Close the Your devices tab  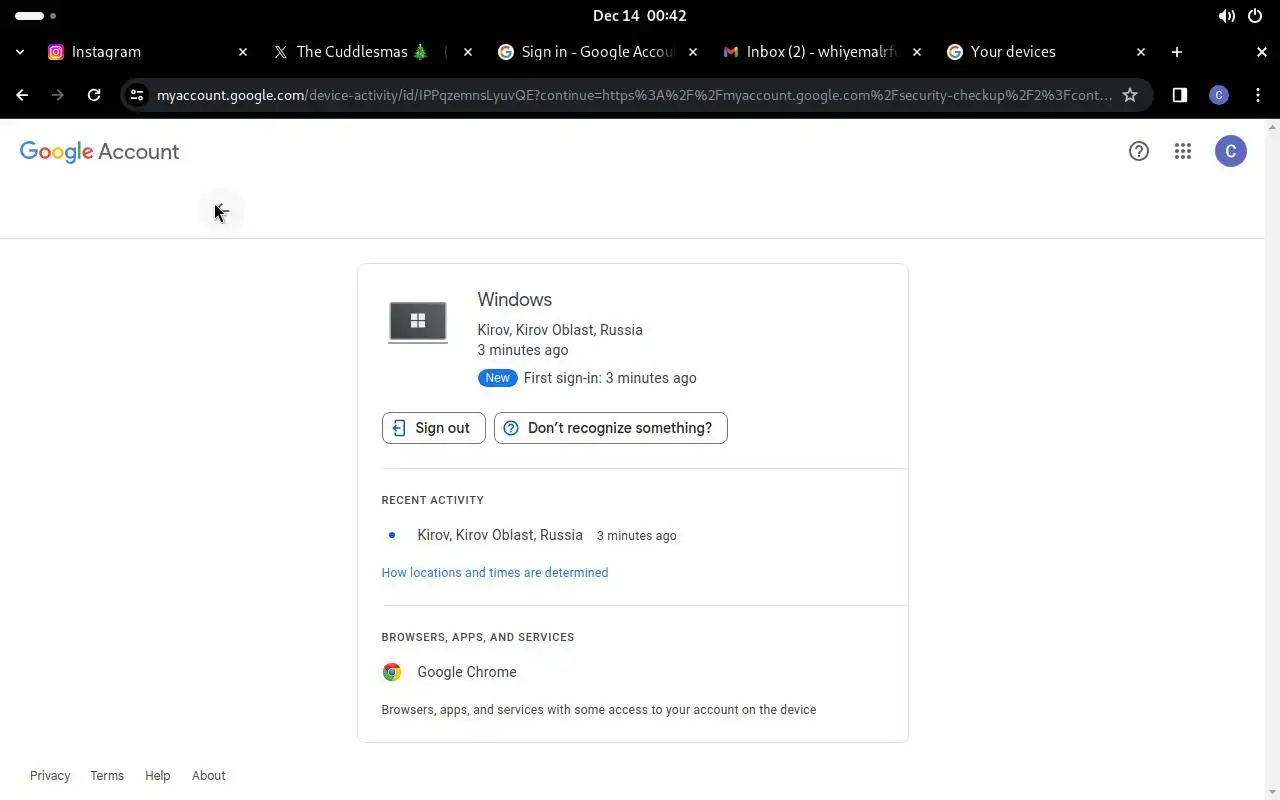pos(1141,52)
